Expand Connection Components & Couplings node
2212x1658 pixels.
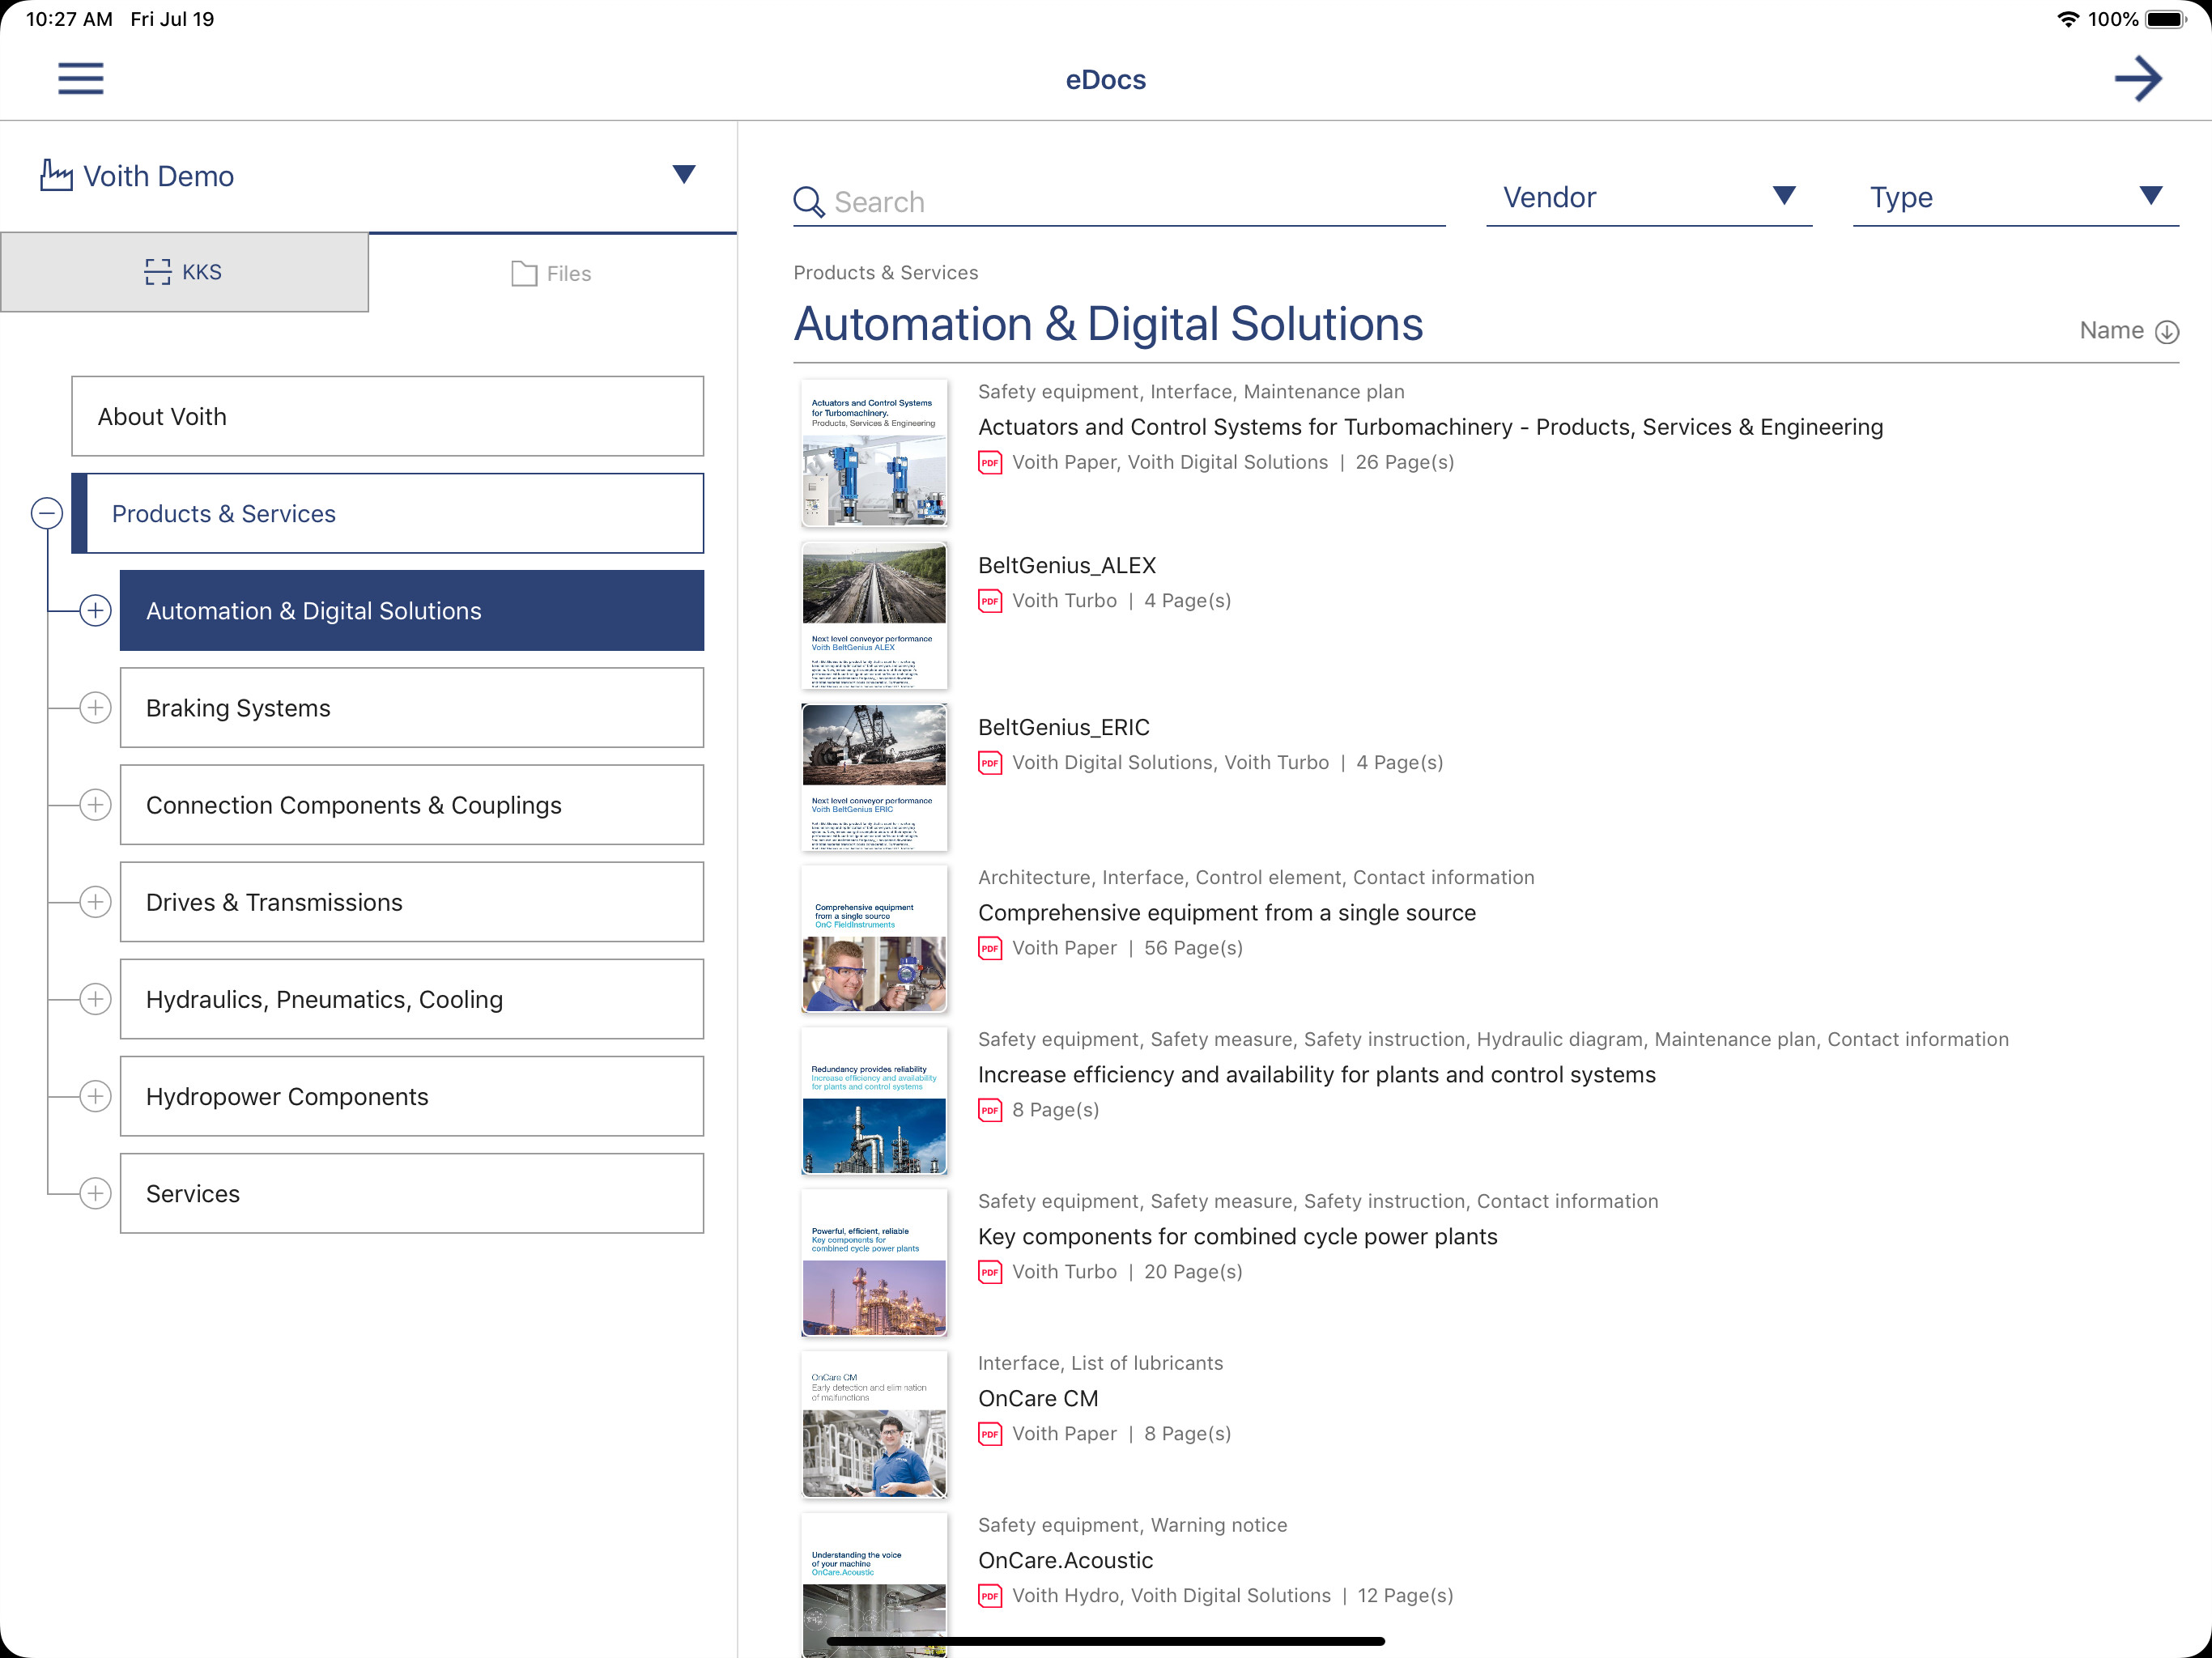coord(95,804)
